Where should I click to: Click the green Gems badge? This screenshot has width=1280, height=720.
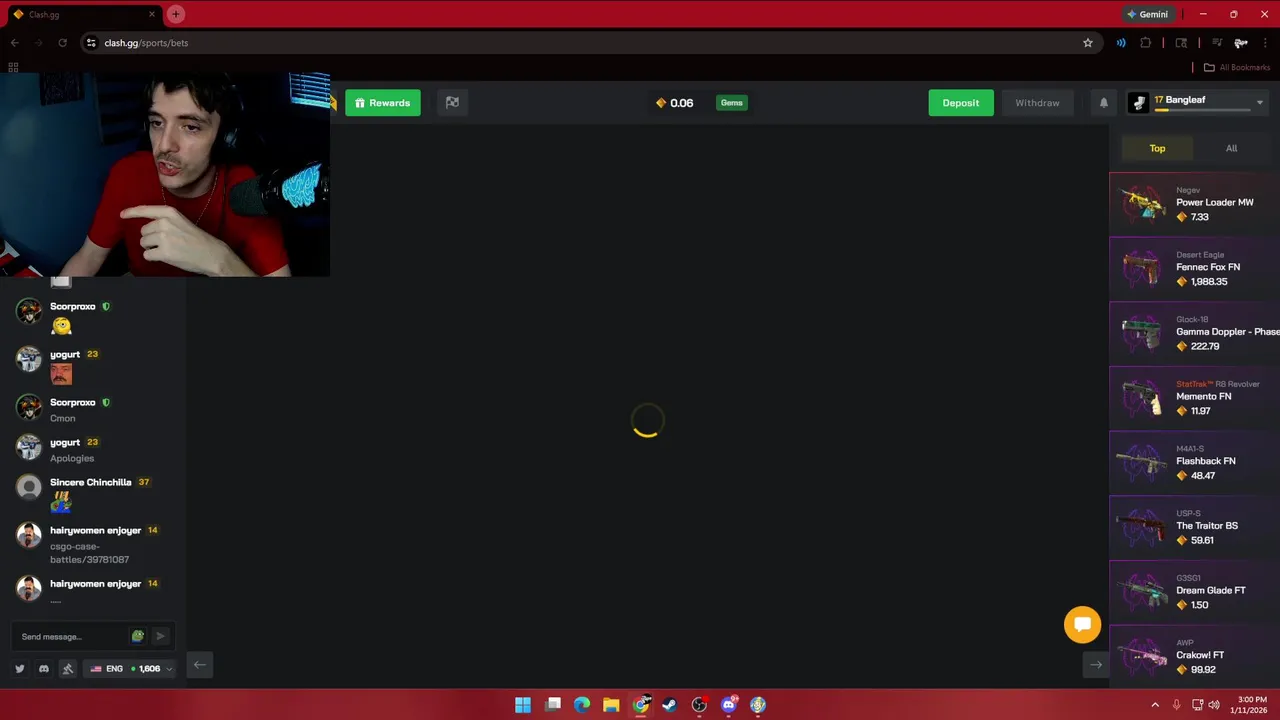click(732, 103)
